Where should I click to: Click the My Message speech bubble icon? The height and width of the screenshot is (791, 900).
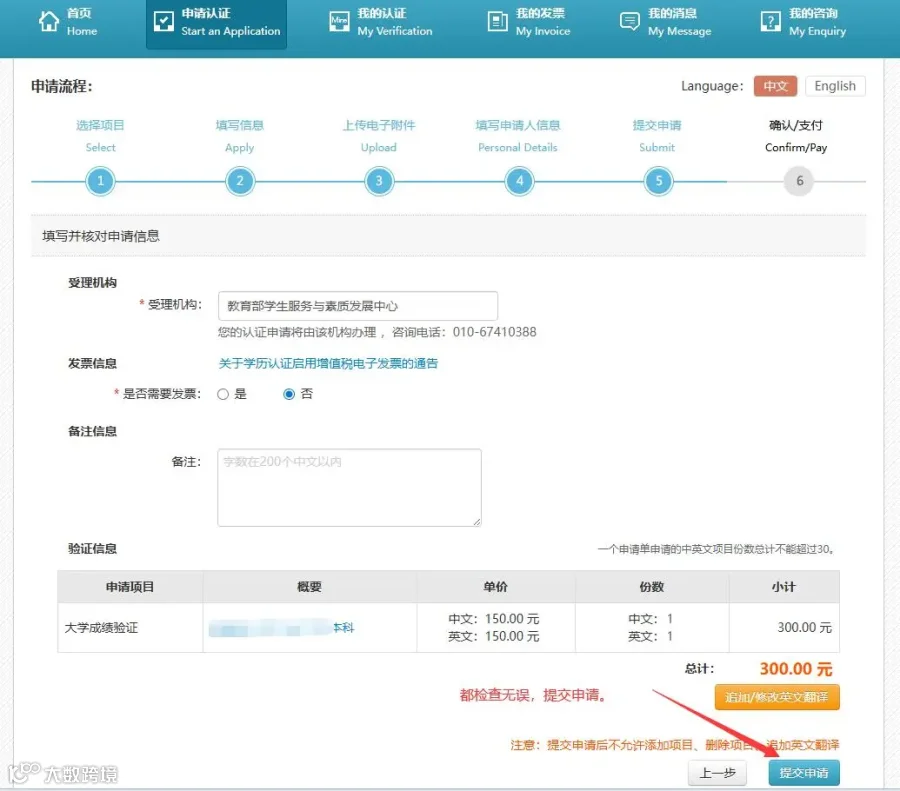coord(629,22)
